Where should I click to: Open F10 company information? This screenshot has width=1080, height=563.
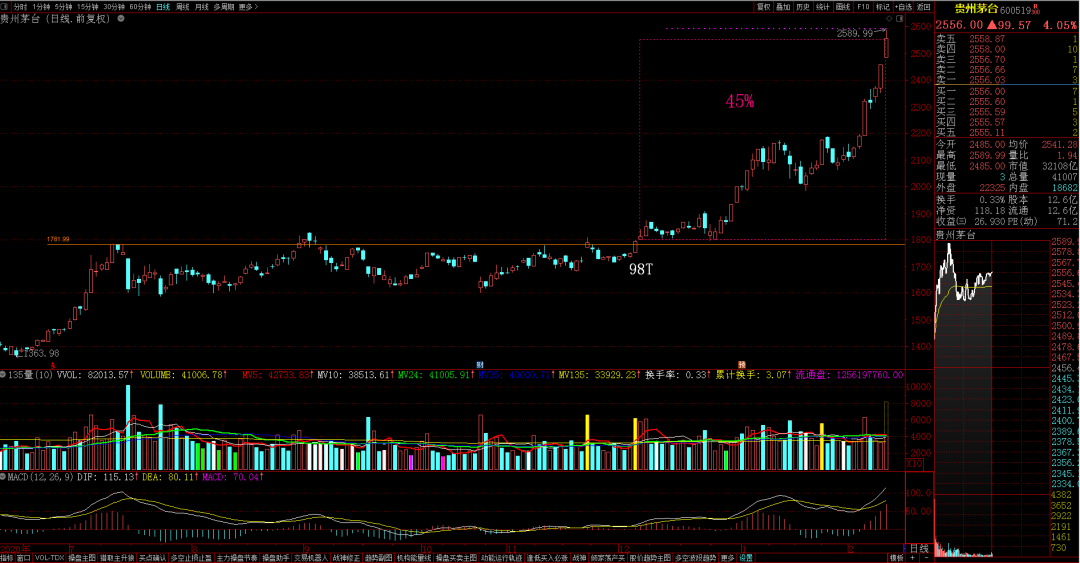[x=863, y=7]
